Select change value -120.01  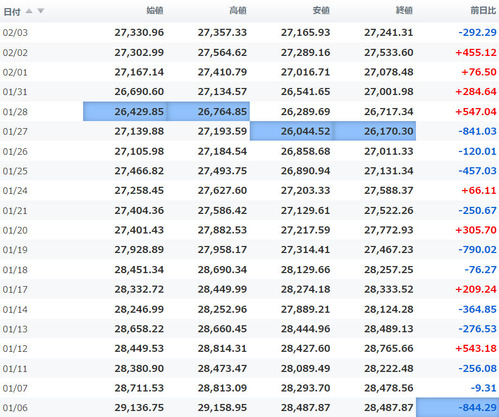[x=478, y=151]
